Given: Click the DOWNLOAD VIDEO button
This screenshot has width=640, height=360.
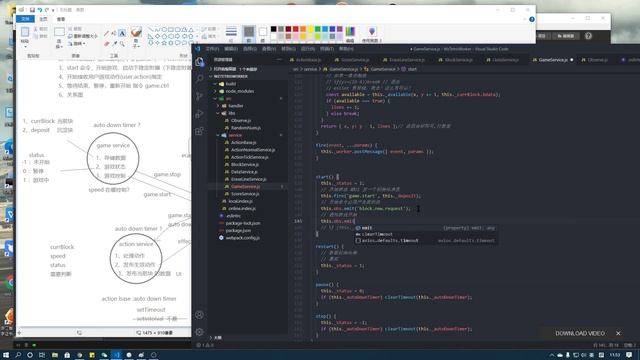Looking at the screenshot, I should point(580,333).
